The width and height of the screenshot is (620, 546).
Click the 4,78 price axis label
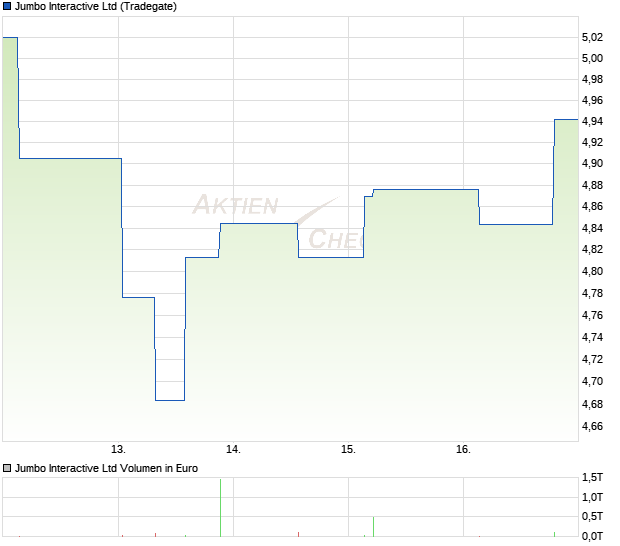(592, 293)
